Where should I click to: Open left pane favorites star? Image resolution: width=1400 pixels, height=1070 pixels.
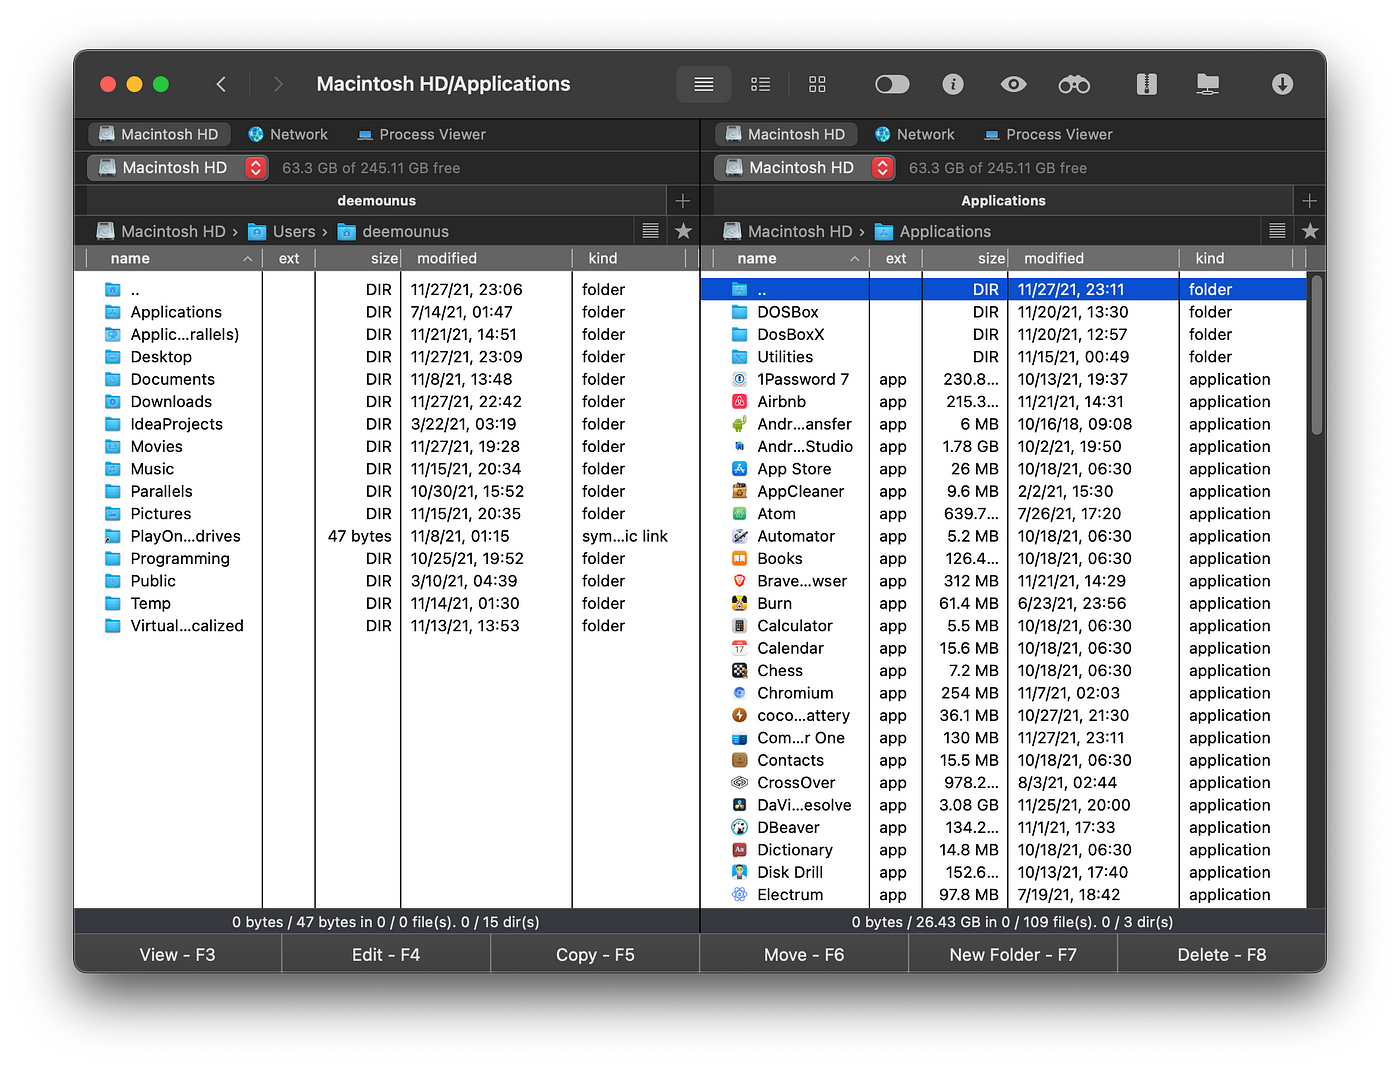(684, 231)
